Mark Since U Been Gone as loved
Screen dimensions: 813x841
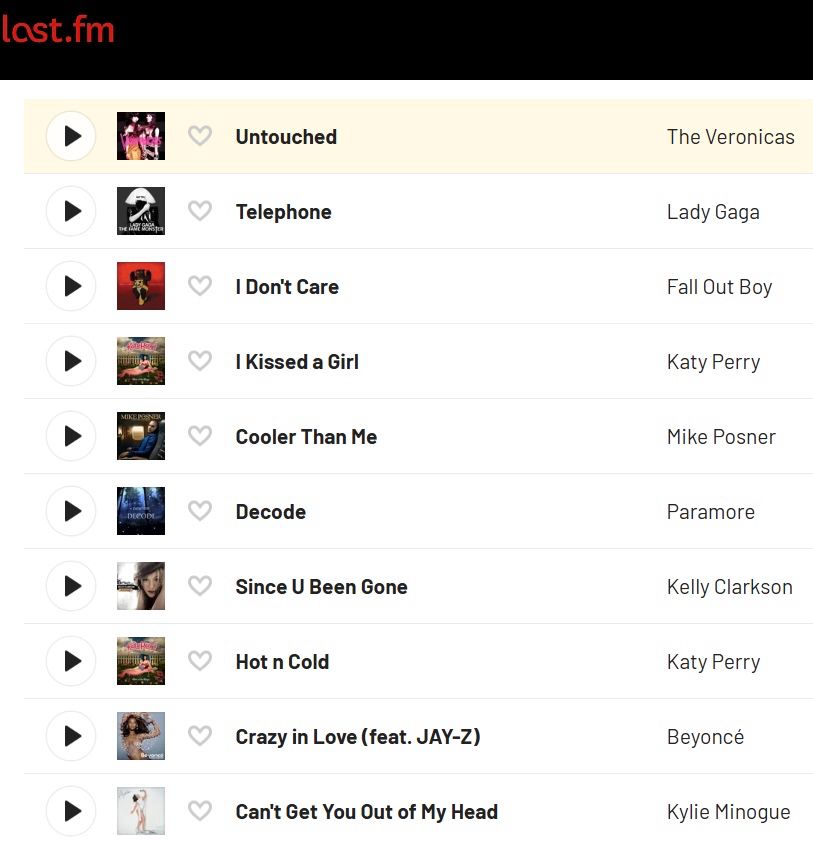point(200,586)
